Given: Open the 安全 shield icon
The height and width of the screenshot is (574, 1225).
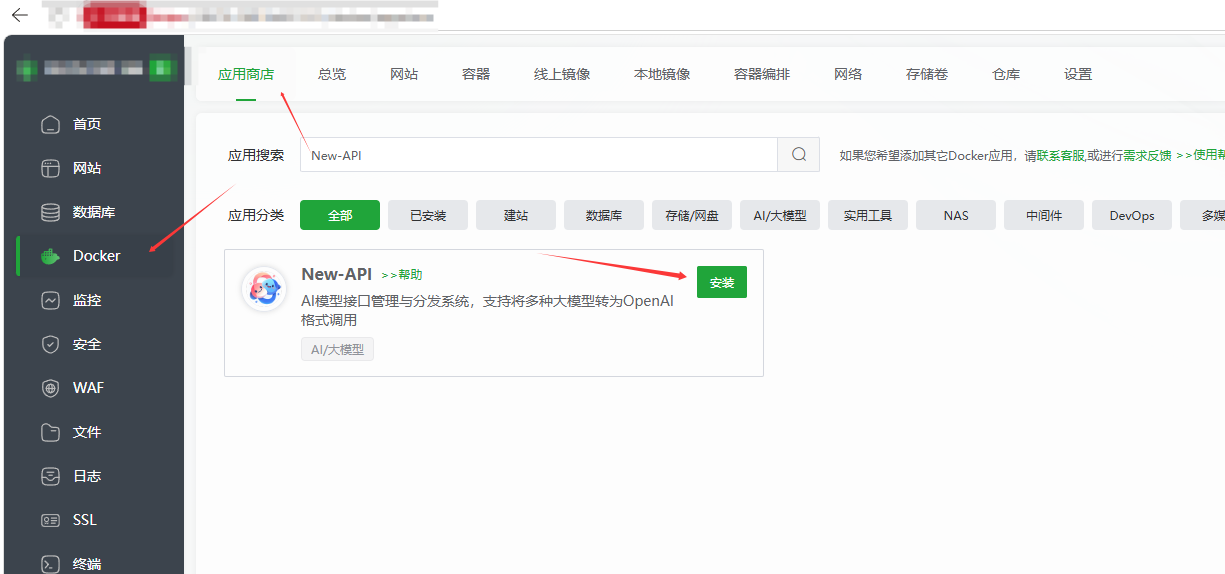Looking at the screenshot, I should (50, 344).
